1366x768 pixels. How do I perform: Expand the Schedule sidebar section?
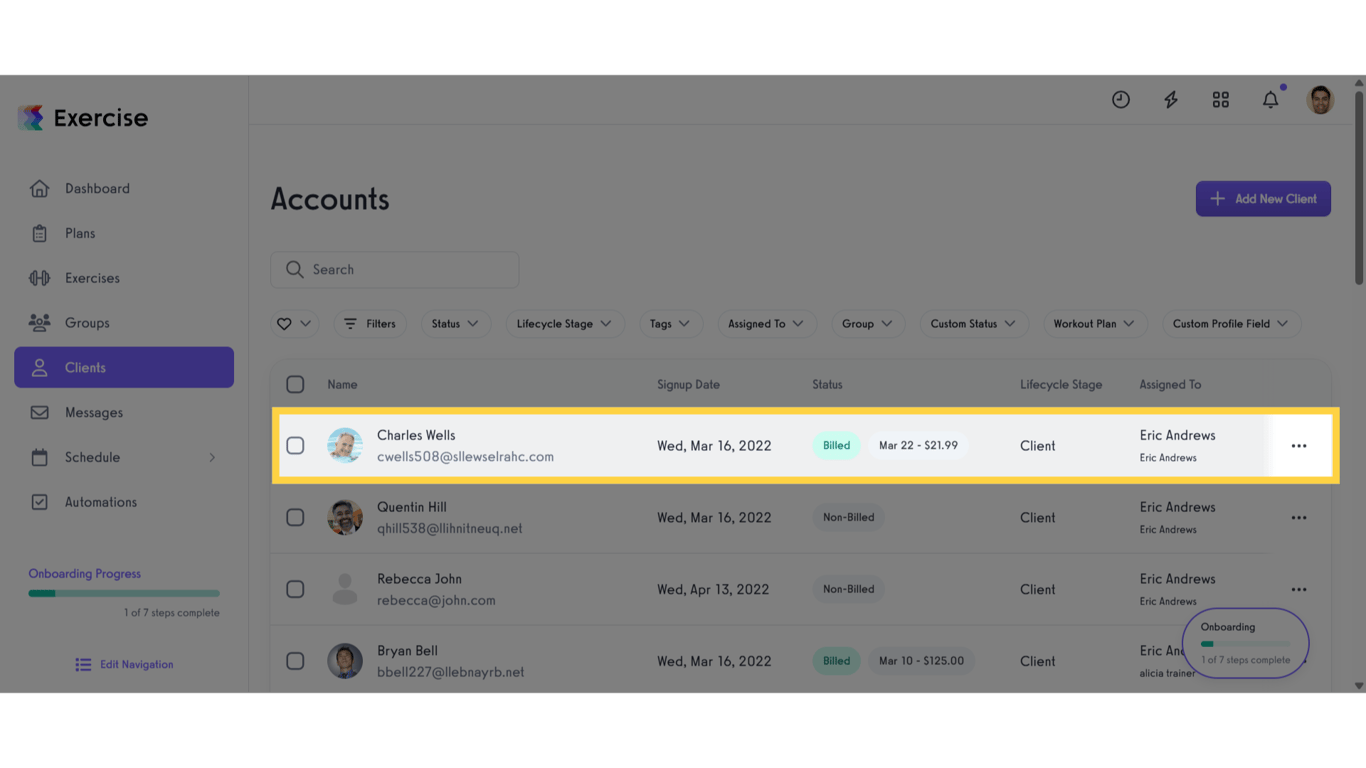point(93,457)
